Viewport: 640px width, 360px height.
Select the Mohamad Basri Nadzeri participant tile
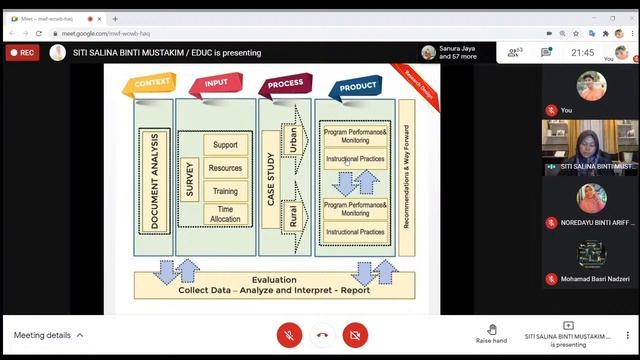[x=590, y=260]
